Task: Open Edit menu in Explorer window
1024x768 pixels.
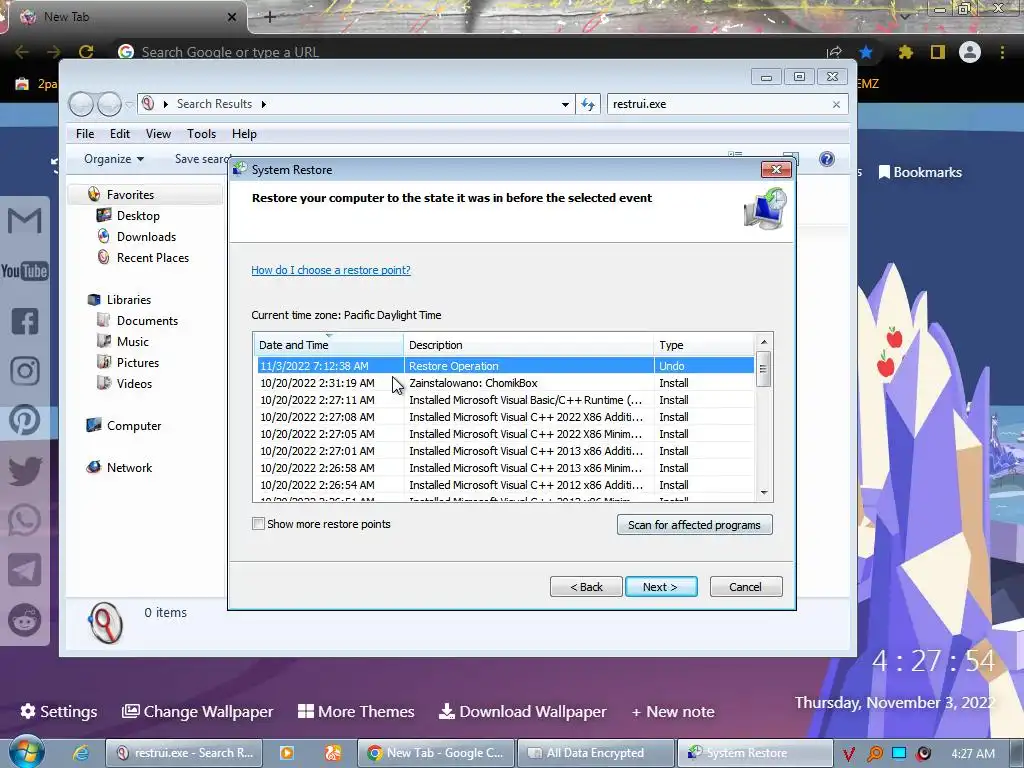Action: point(120,134)
